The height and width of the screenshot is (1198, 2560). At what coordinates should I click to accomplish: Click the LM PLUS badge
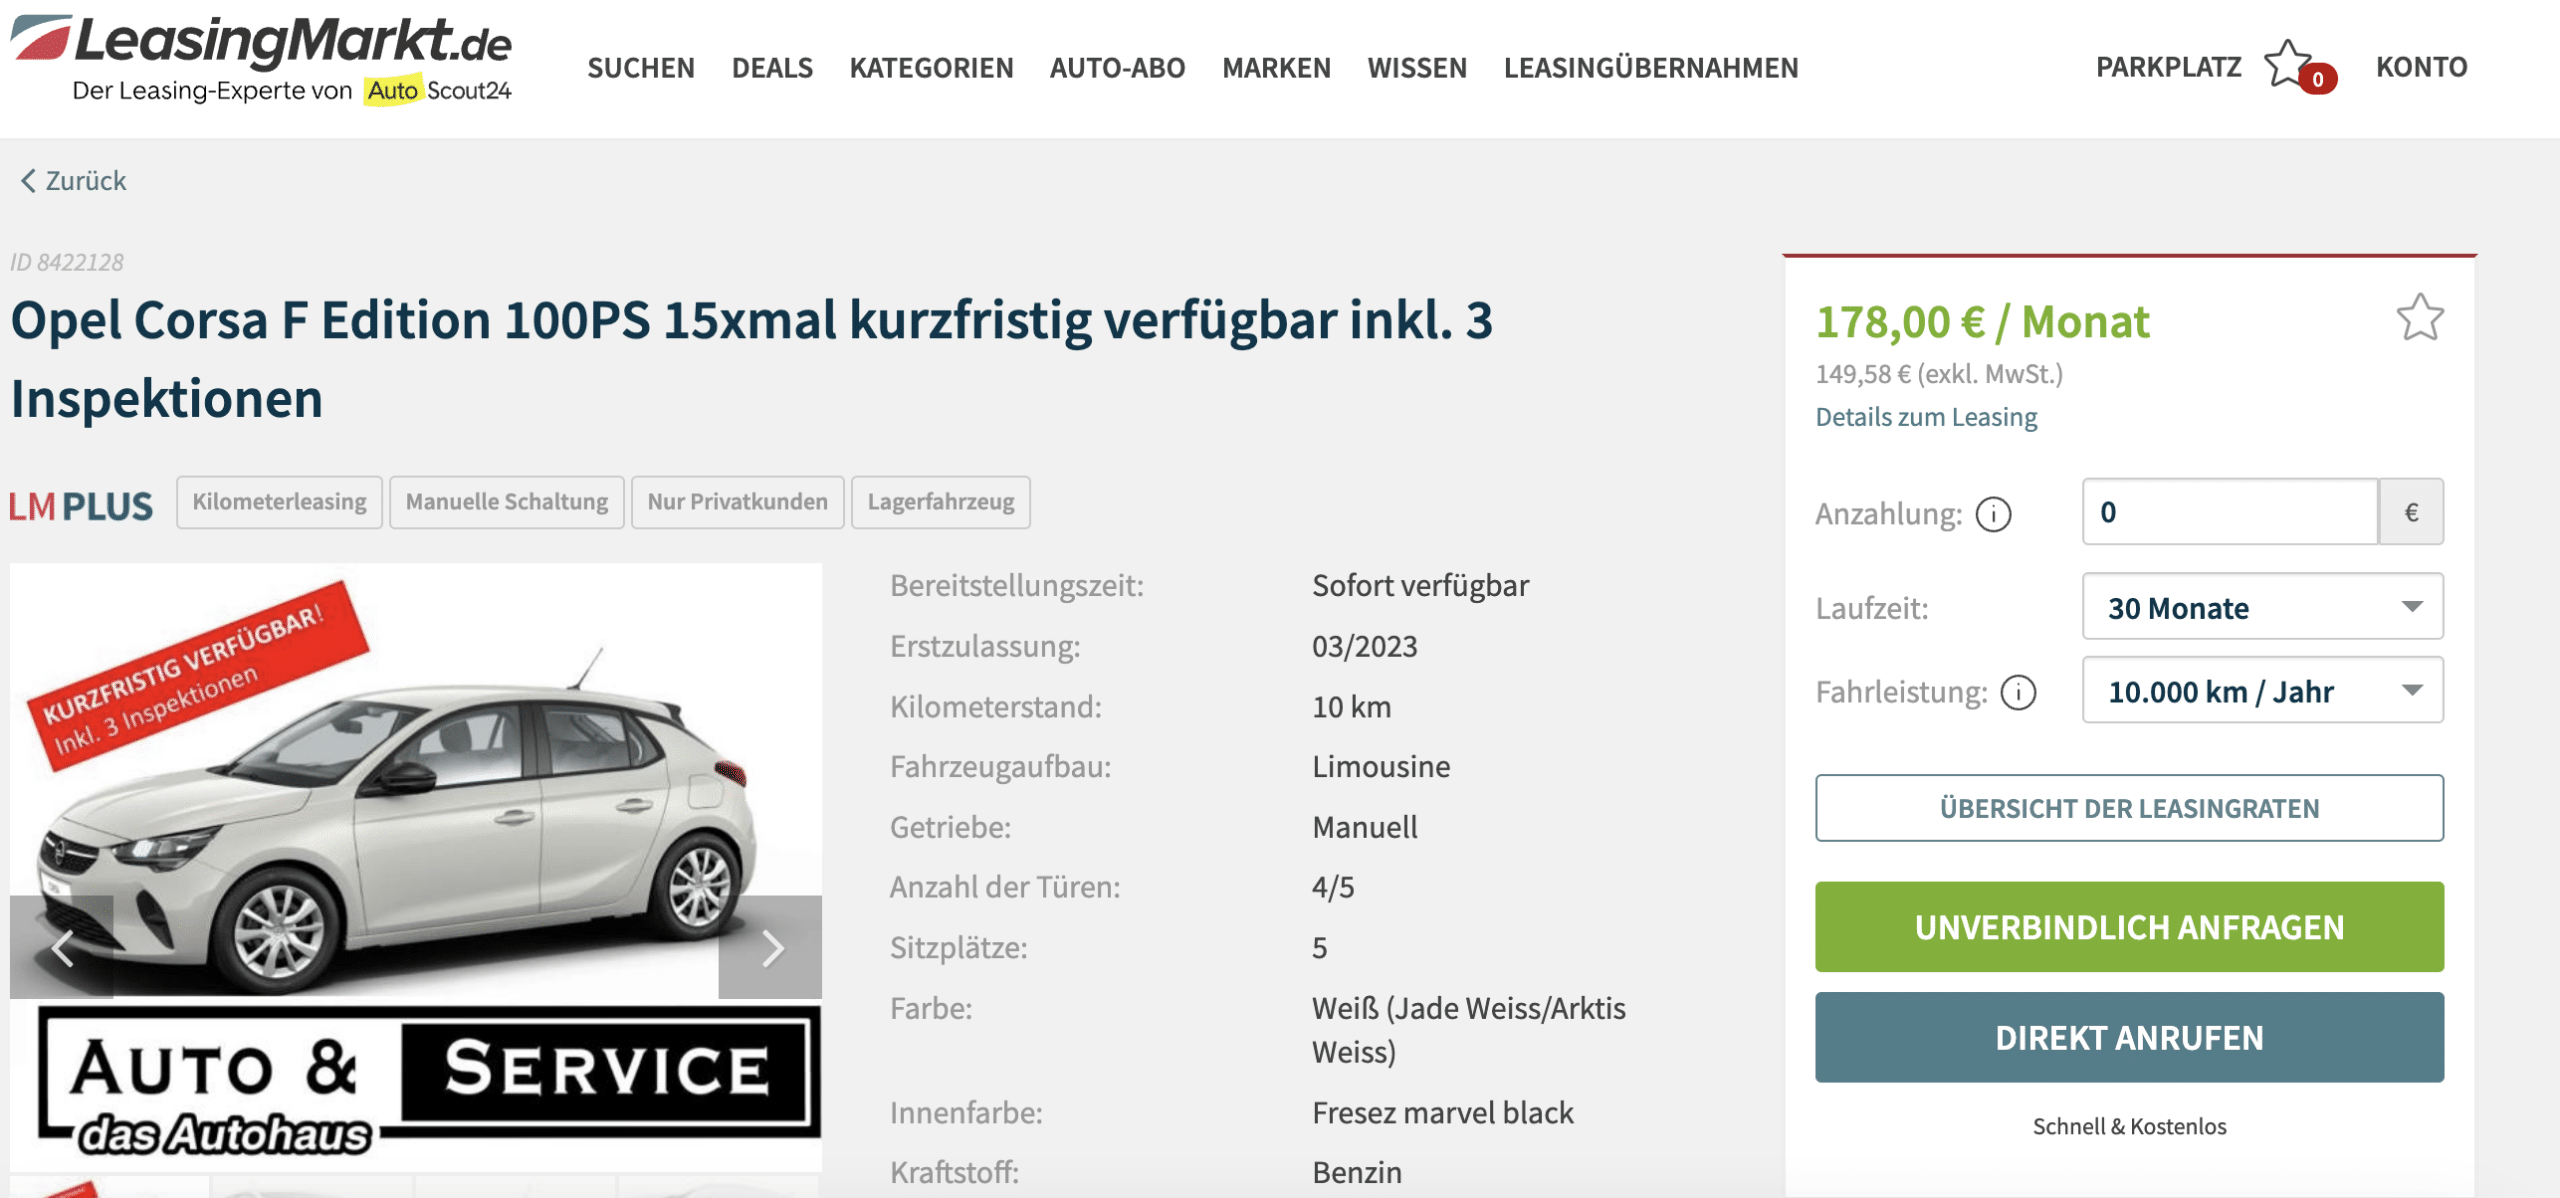click(x=82, y=506)
